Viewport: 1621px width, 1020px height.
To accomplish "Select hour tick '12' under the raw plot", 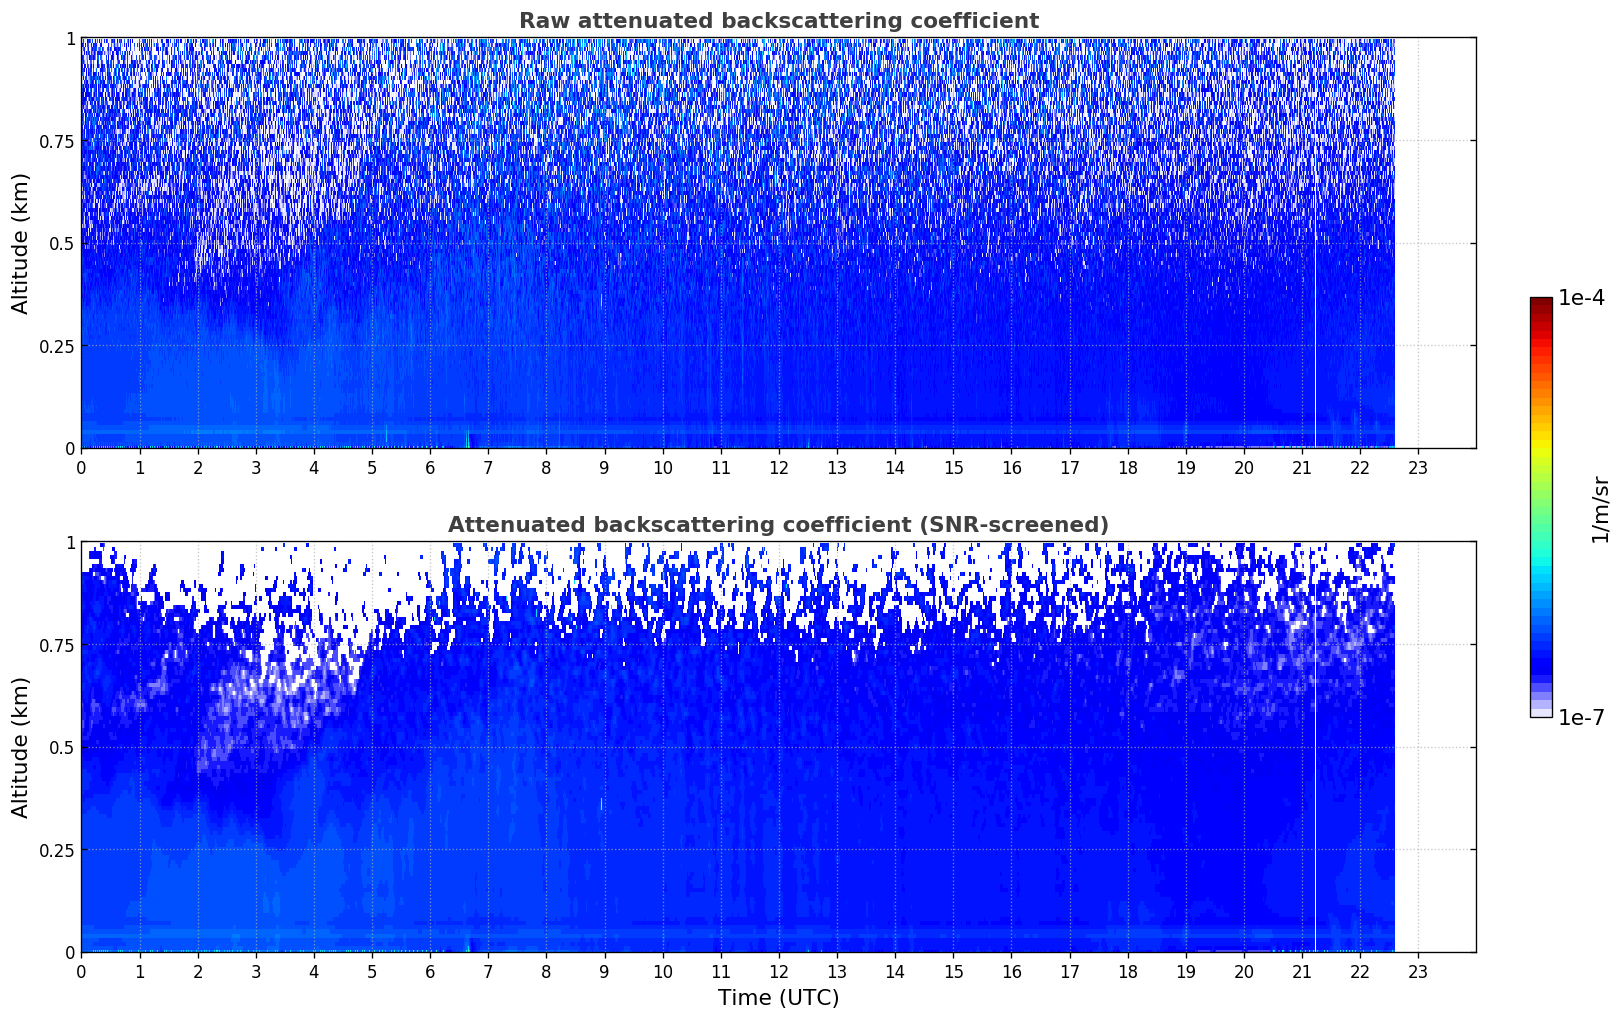I will coord(779,467).
